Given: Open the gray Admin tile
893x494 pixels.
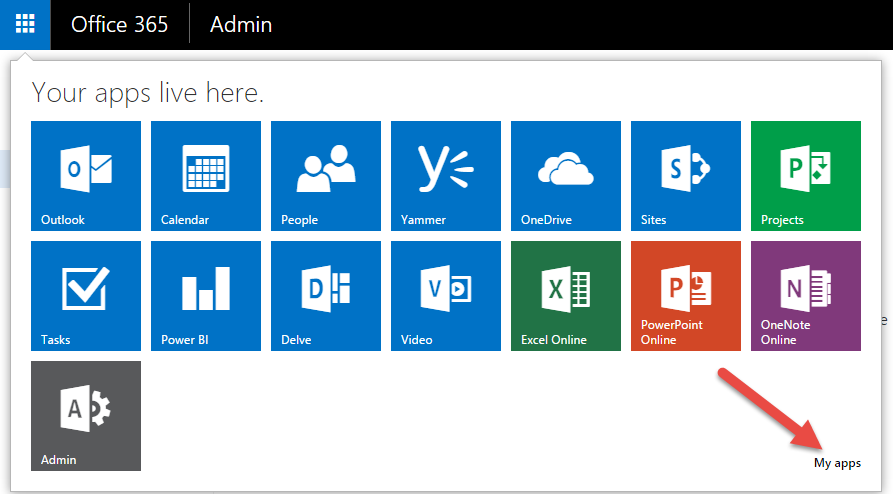Looking at the screenshot, I should pos(86,416).
